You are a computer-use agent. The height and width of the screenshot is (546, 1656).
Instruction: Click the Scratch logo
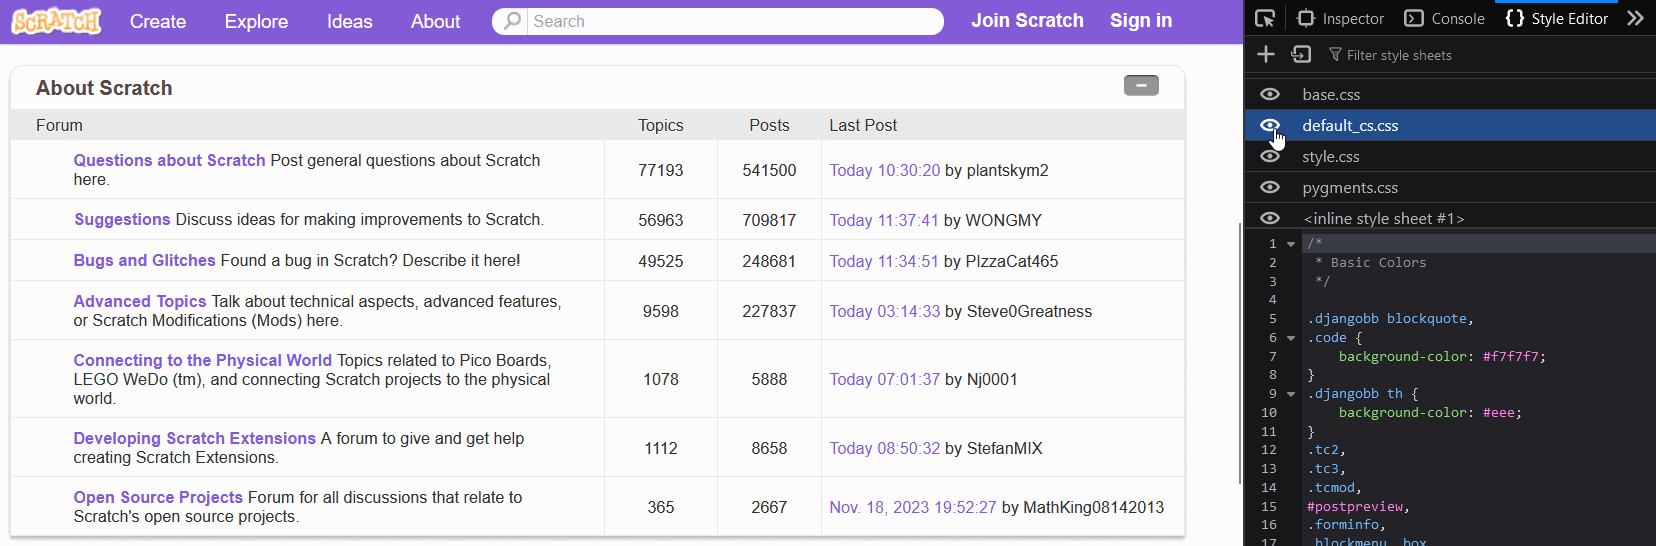pos(56,21)
